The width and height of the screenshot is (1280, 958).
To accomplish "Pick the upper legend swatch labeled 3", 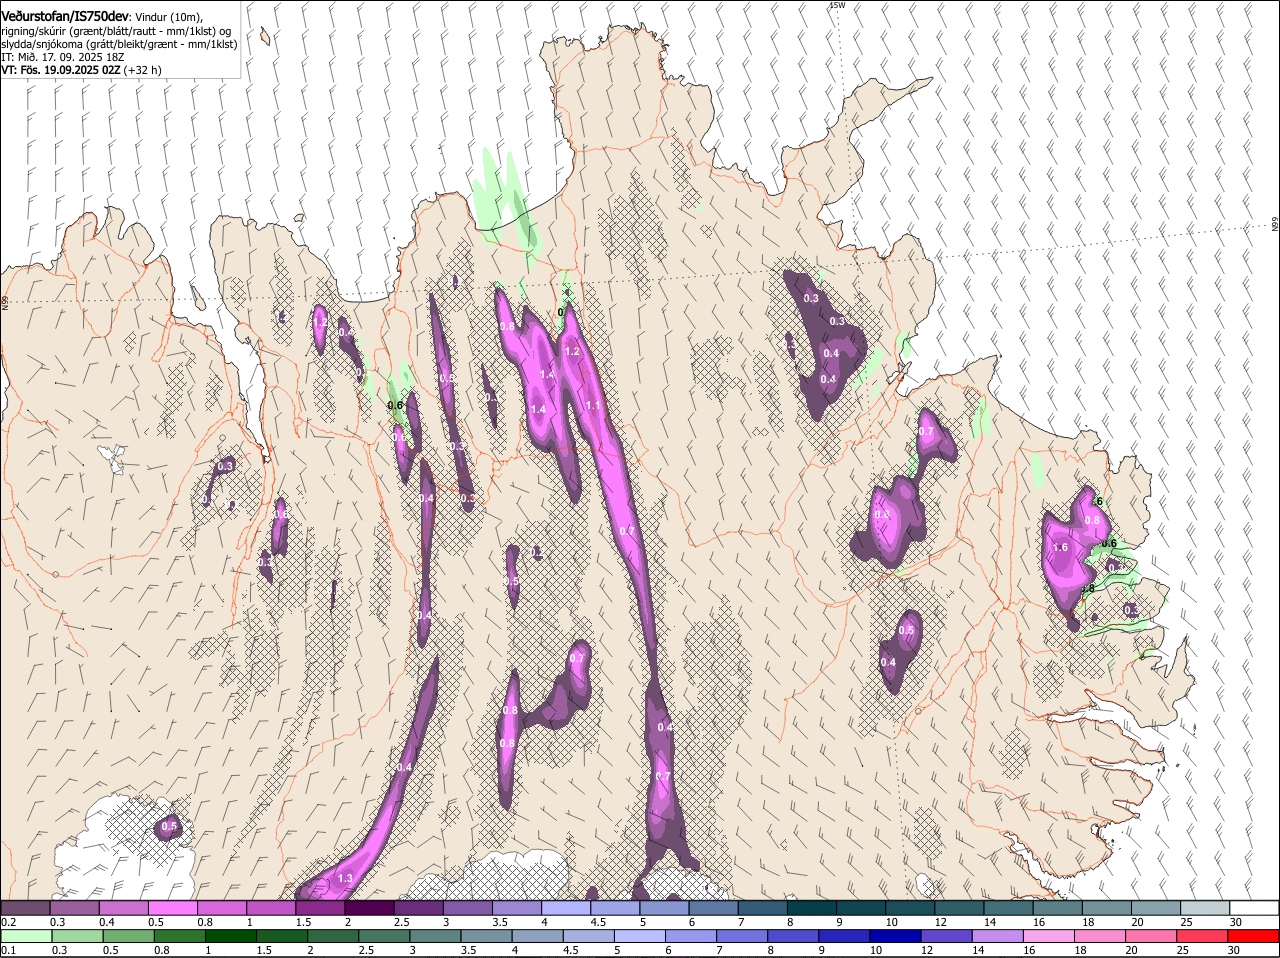I will click(468, 907).
